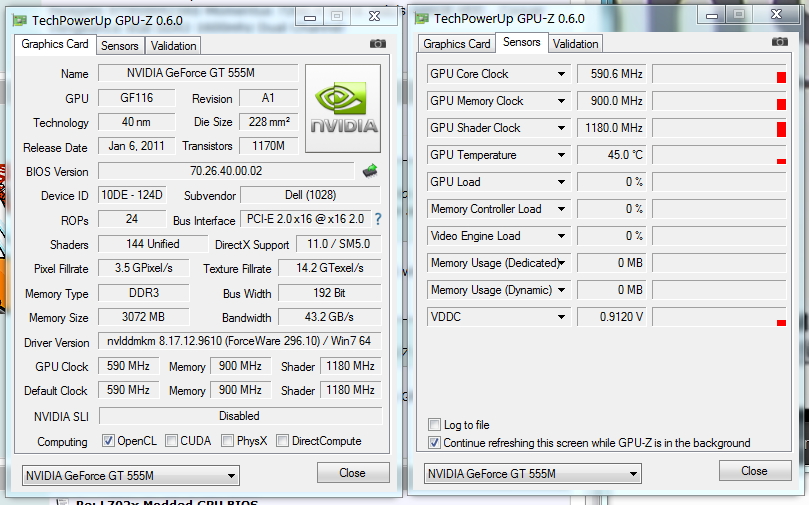The height and width of the screenshot is (505, 809).
Task: Click the BIOS Version field 70.26.40.00.02
Action: click(x=226, y=171)
